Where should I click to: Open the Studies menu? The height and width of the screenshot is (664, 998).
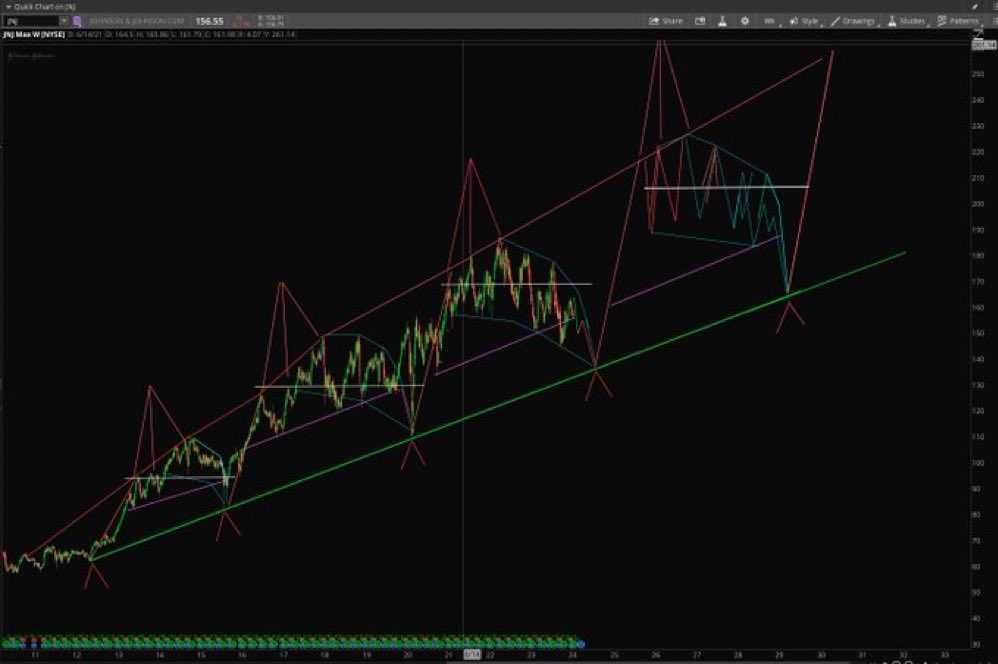pos(907,21)
